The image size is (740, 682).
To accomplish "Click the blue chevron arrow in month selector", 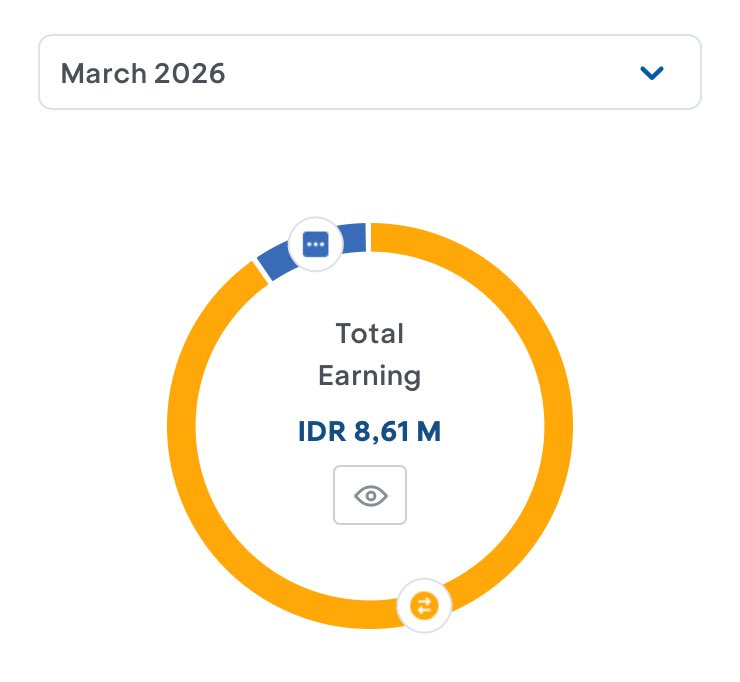I will (652, 73).
